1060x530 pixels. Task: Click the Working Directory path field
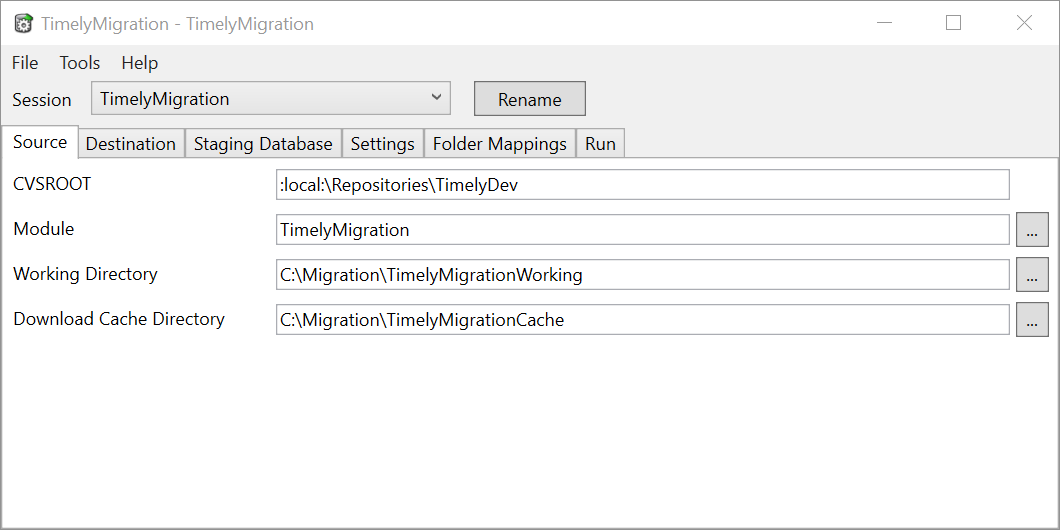point(642,274)
